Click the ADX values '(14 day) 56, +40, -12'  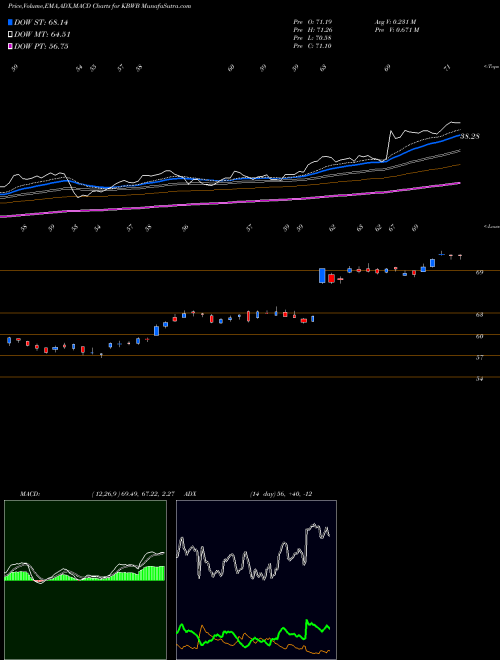(x=281, y=494)
